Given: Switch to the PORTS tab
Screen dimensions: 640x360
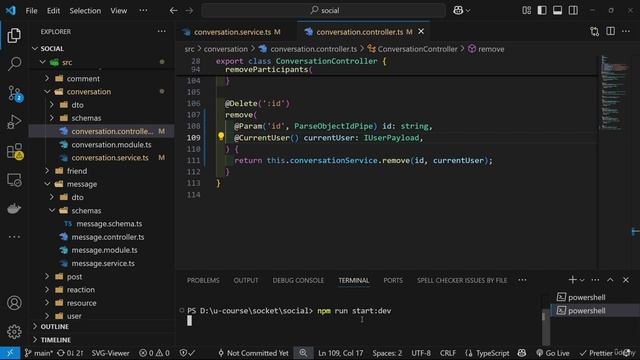Looking at the screenshot, I should click(x=393, y=280).
